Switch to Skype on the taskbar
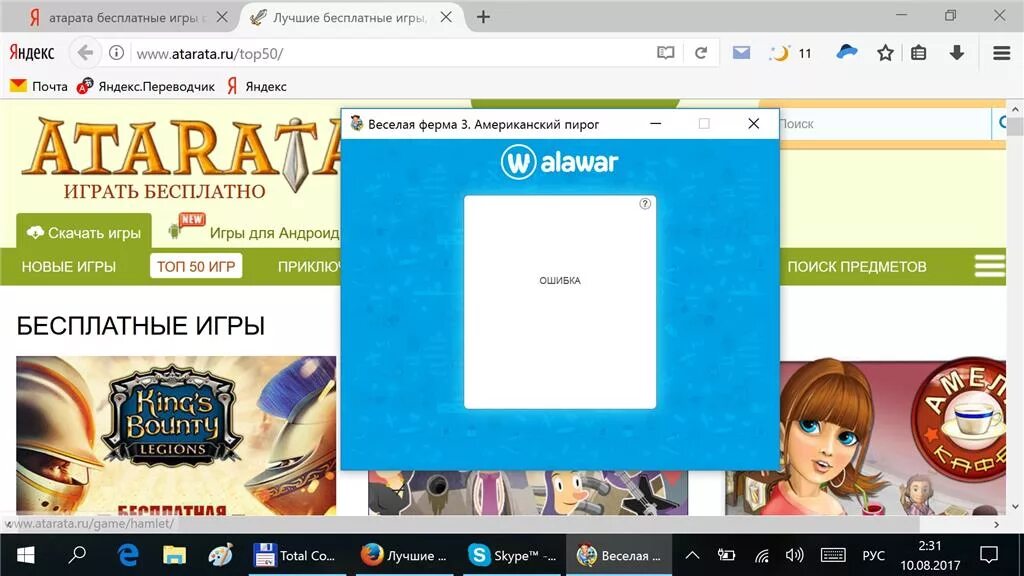Image resolution: width=1024 pixels, height=576 pixels. pos(513,555)
